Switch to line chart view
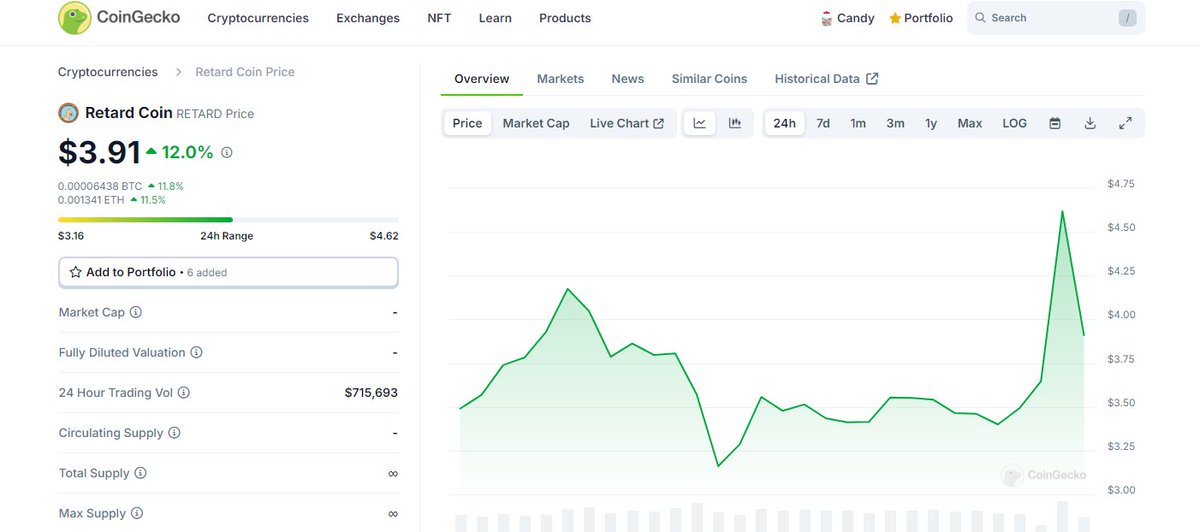 coord(700,123)
